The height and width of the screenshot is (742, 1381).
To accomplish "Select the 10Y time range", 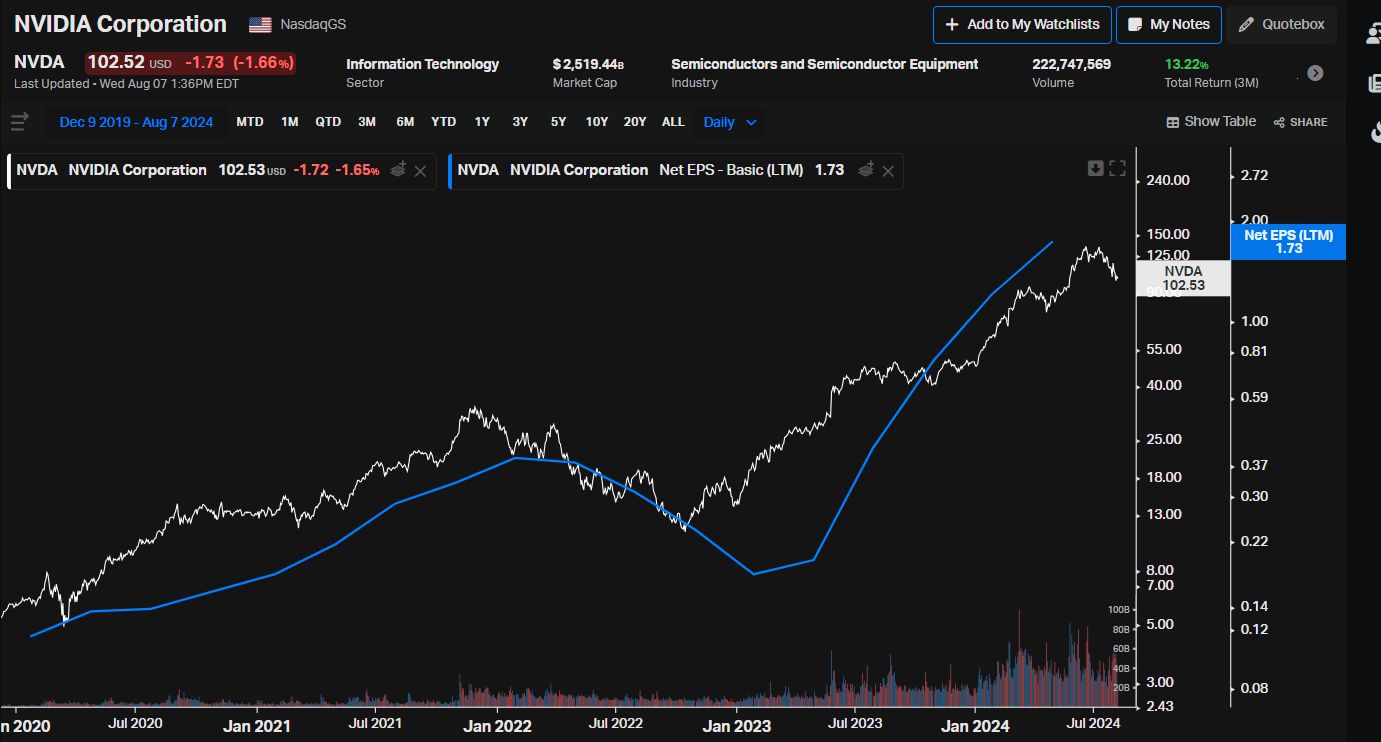I will pyautogui.click(x=597, y=122).
